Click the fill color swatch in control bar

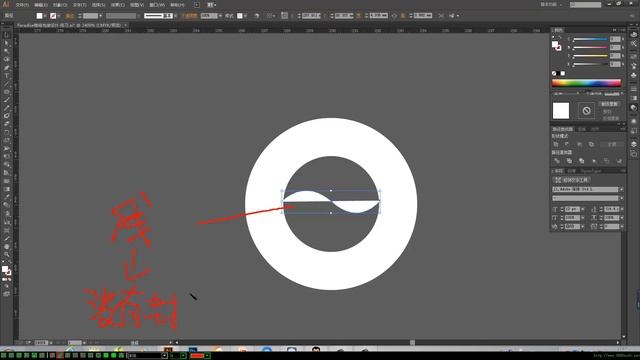click(39, 16)
